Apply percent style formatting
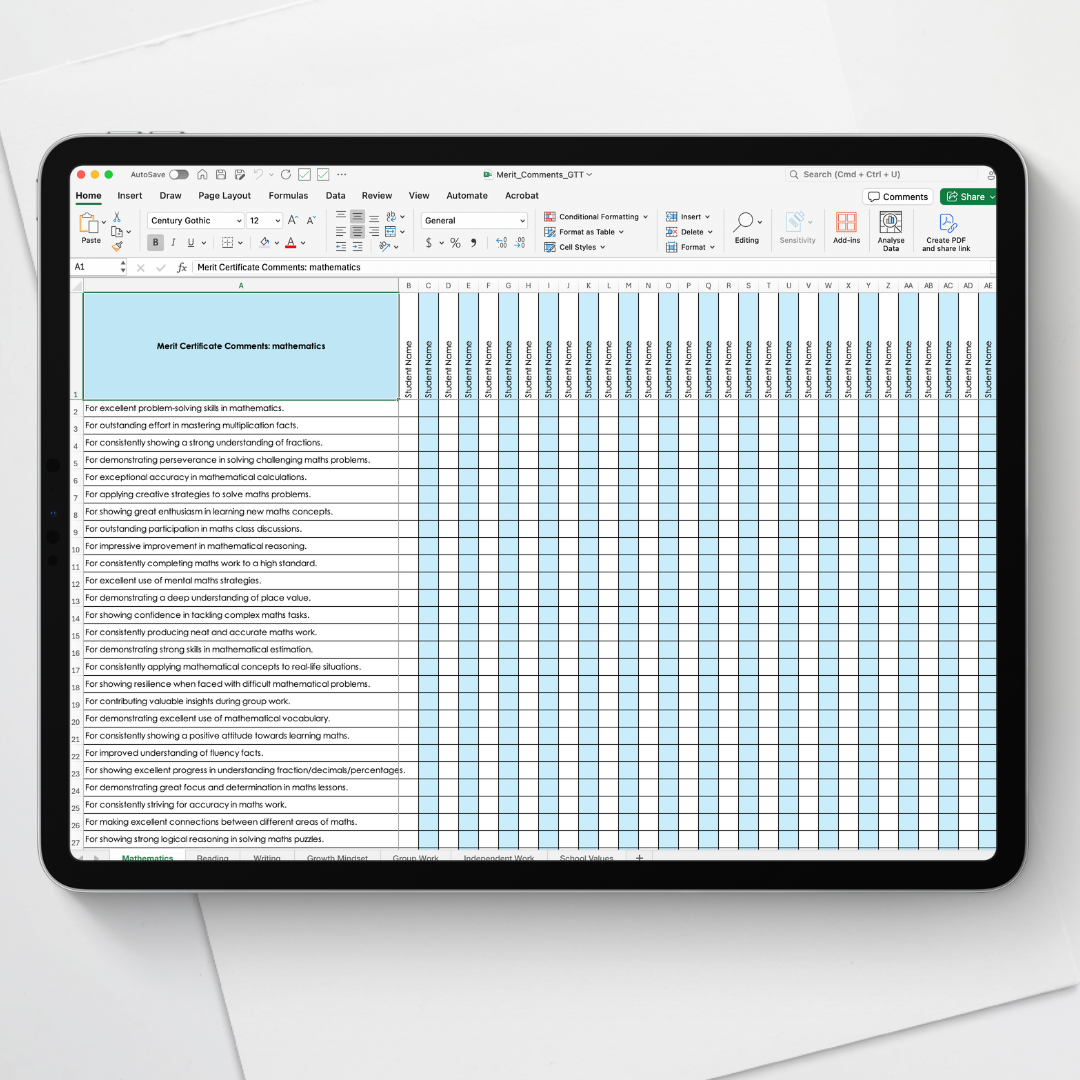The width and height of the screenshot is (1080, 1080). point(455,243)
